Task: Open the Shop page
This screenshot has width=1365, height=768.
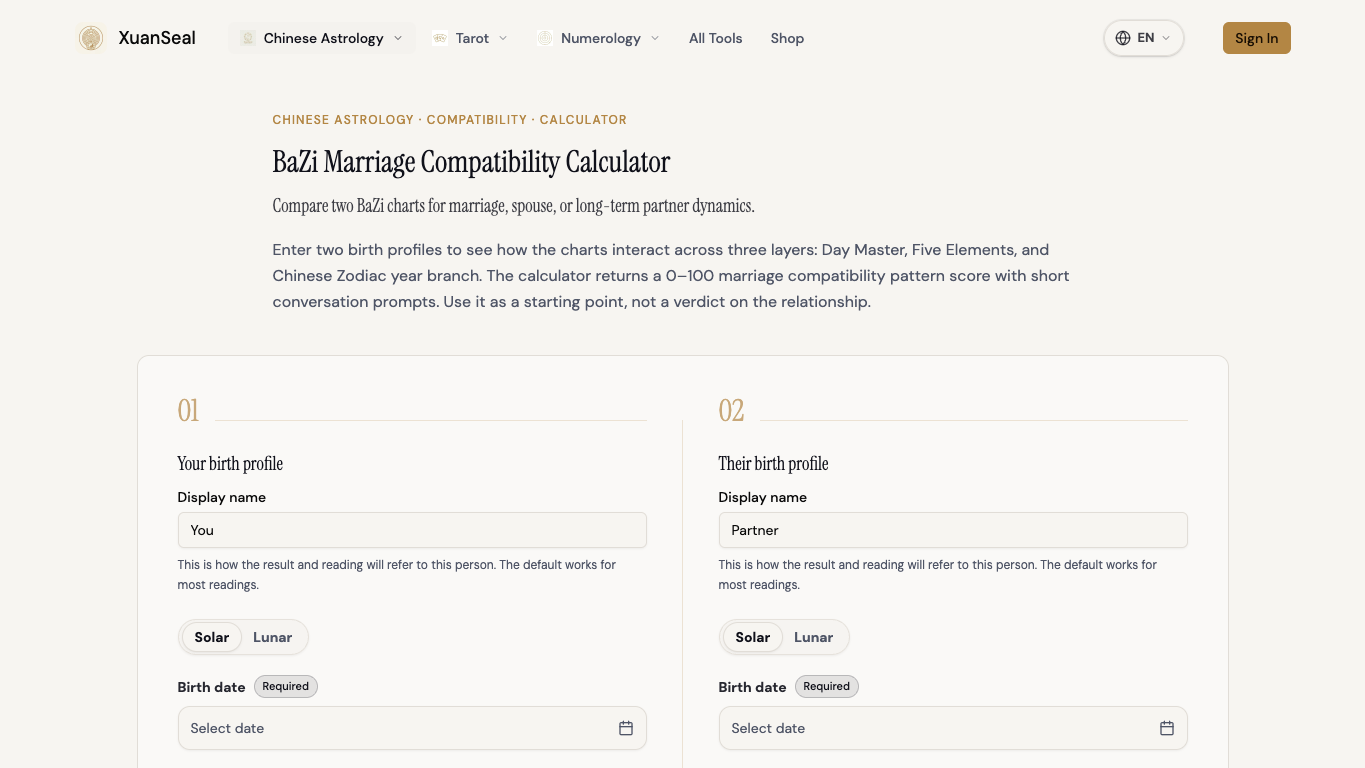Action: tap(787, 38)
